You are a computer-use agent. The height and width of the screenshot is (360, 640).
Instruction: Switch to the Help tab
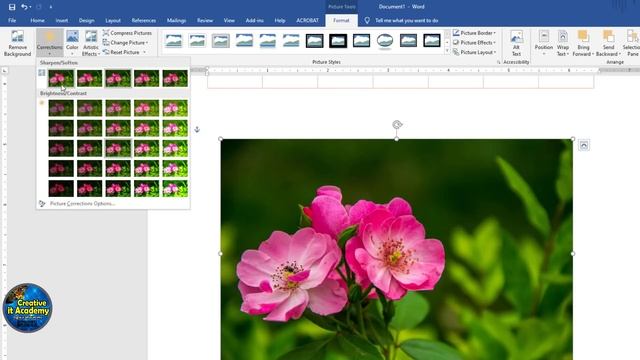coord(280,20)
